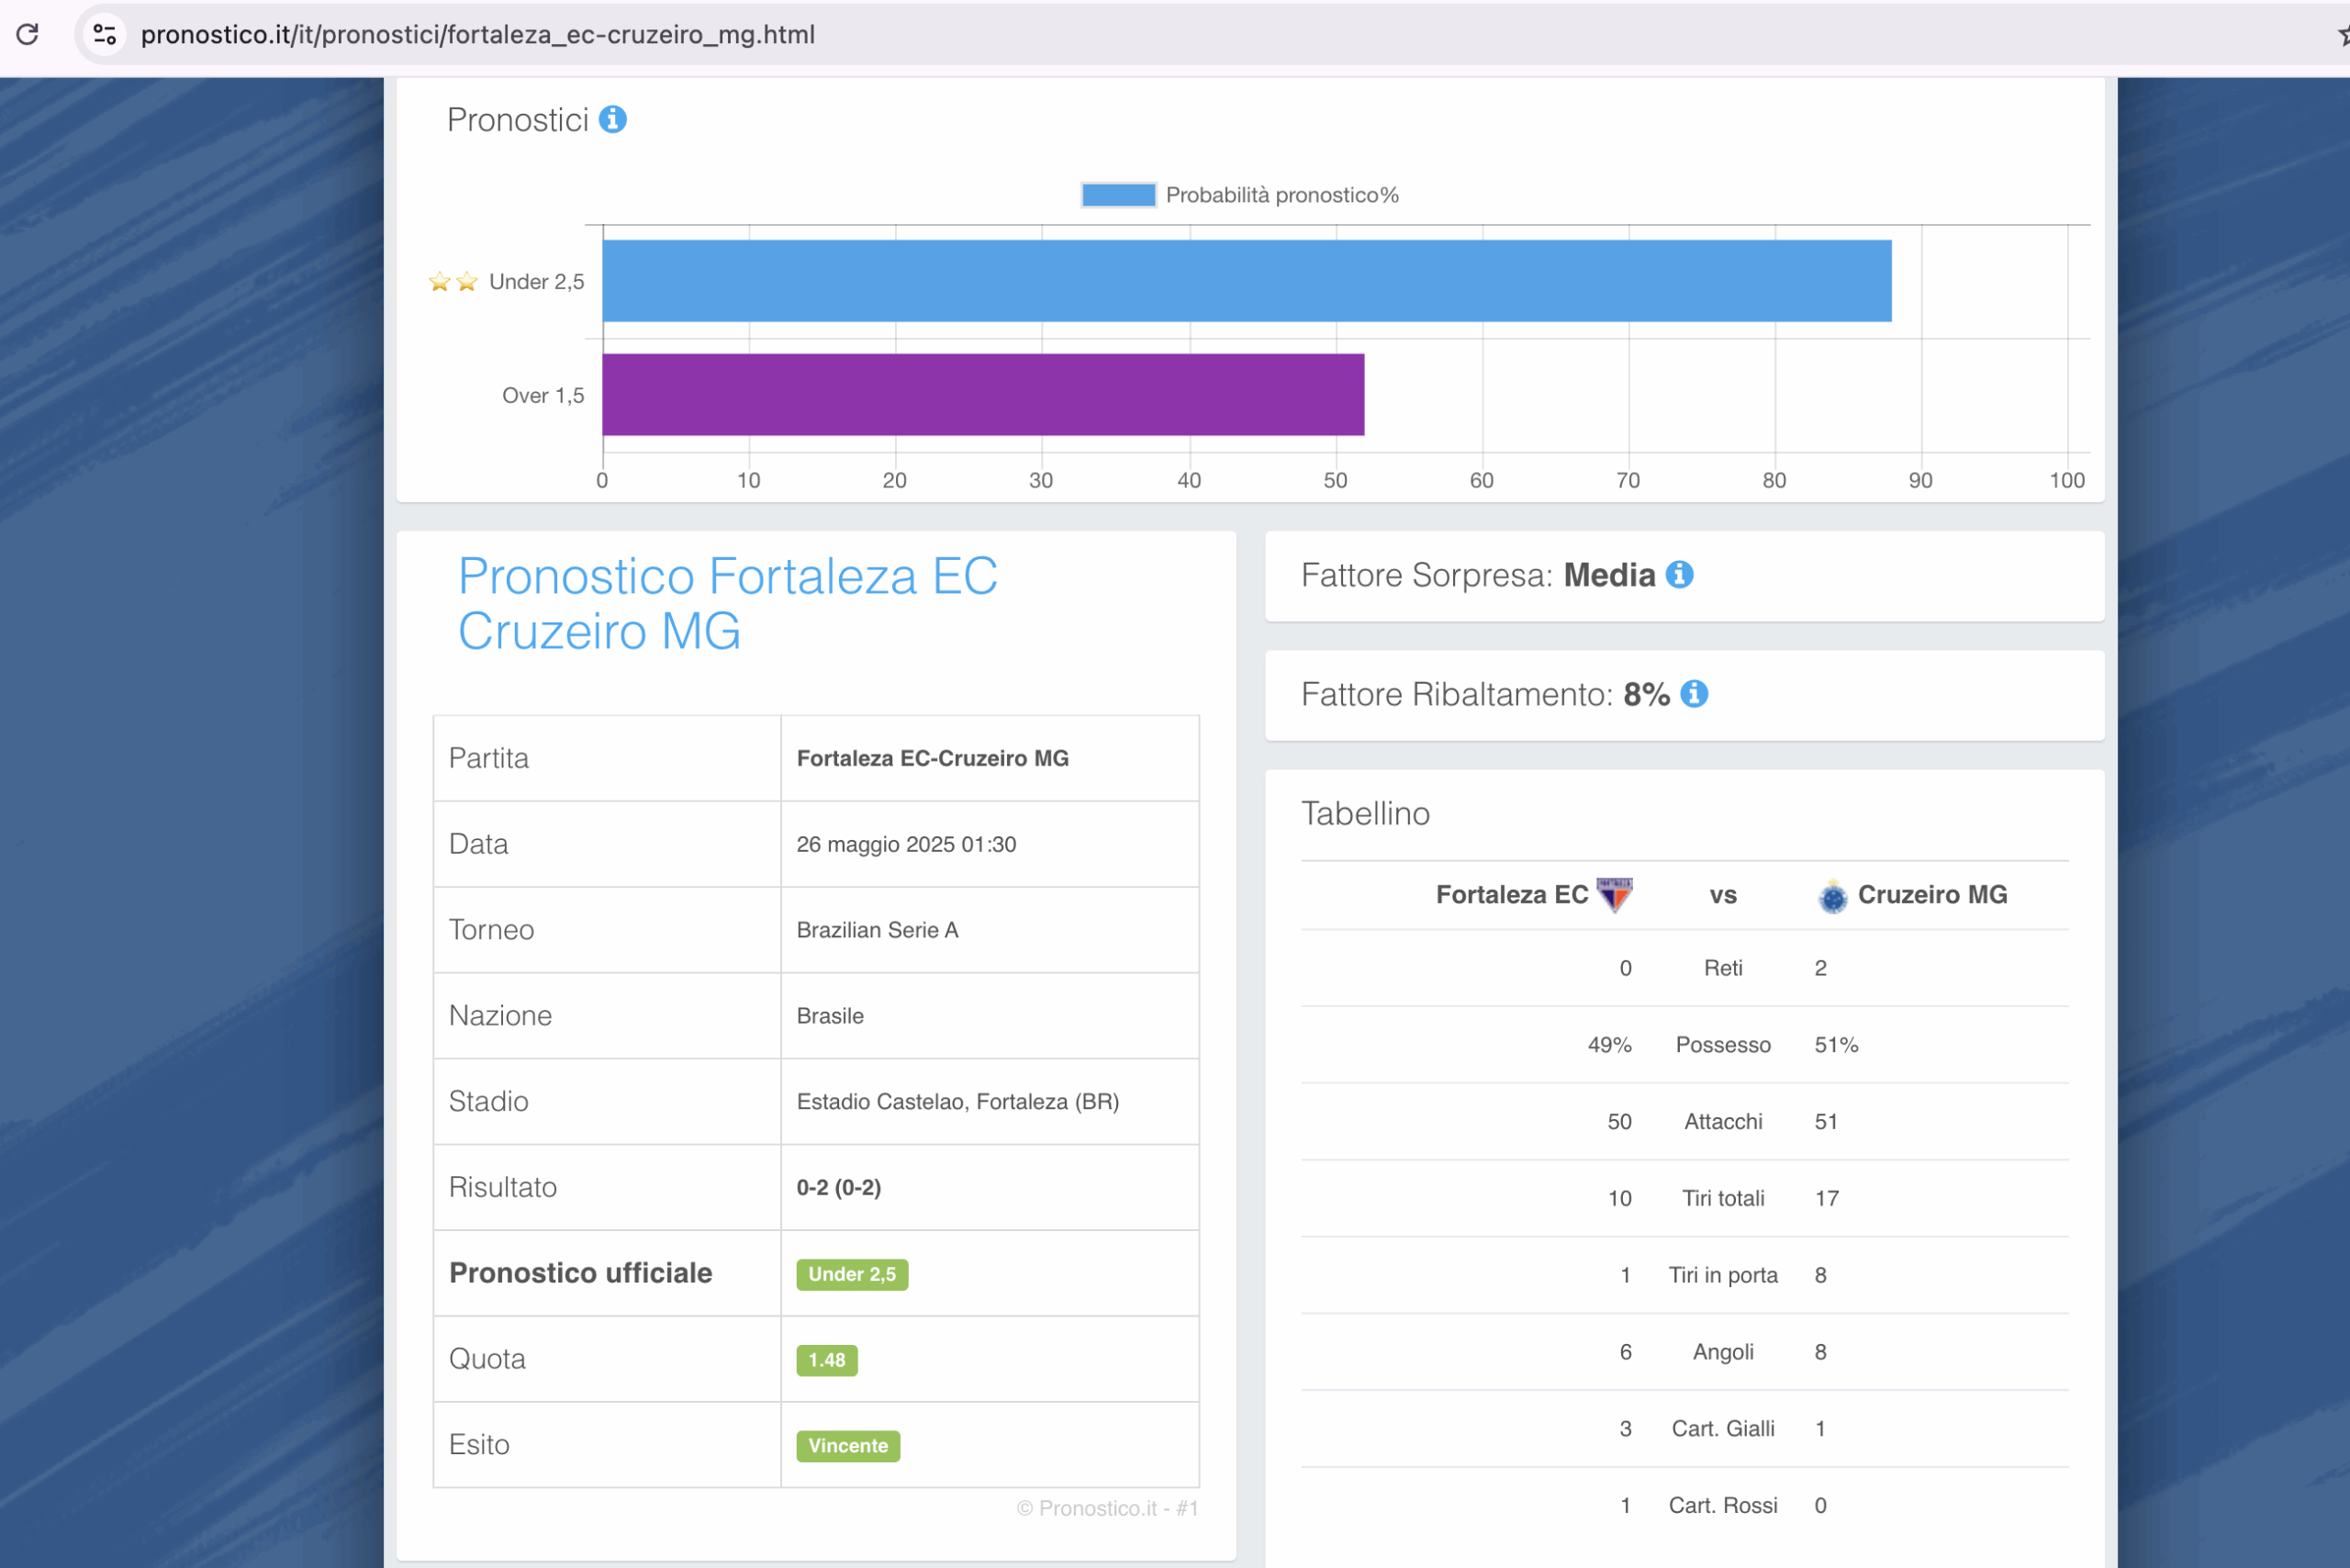This screenshot has width=2350, height=1568.
Task: Click the 1.48 quota badge
Action: coord(826,1360)
